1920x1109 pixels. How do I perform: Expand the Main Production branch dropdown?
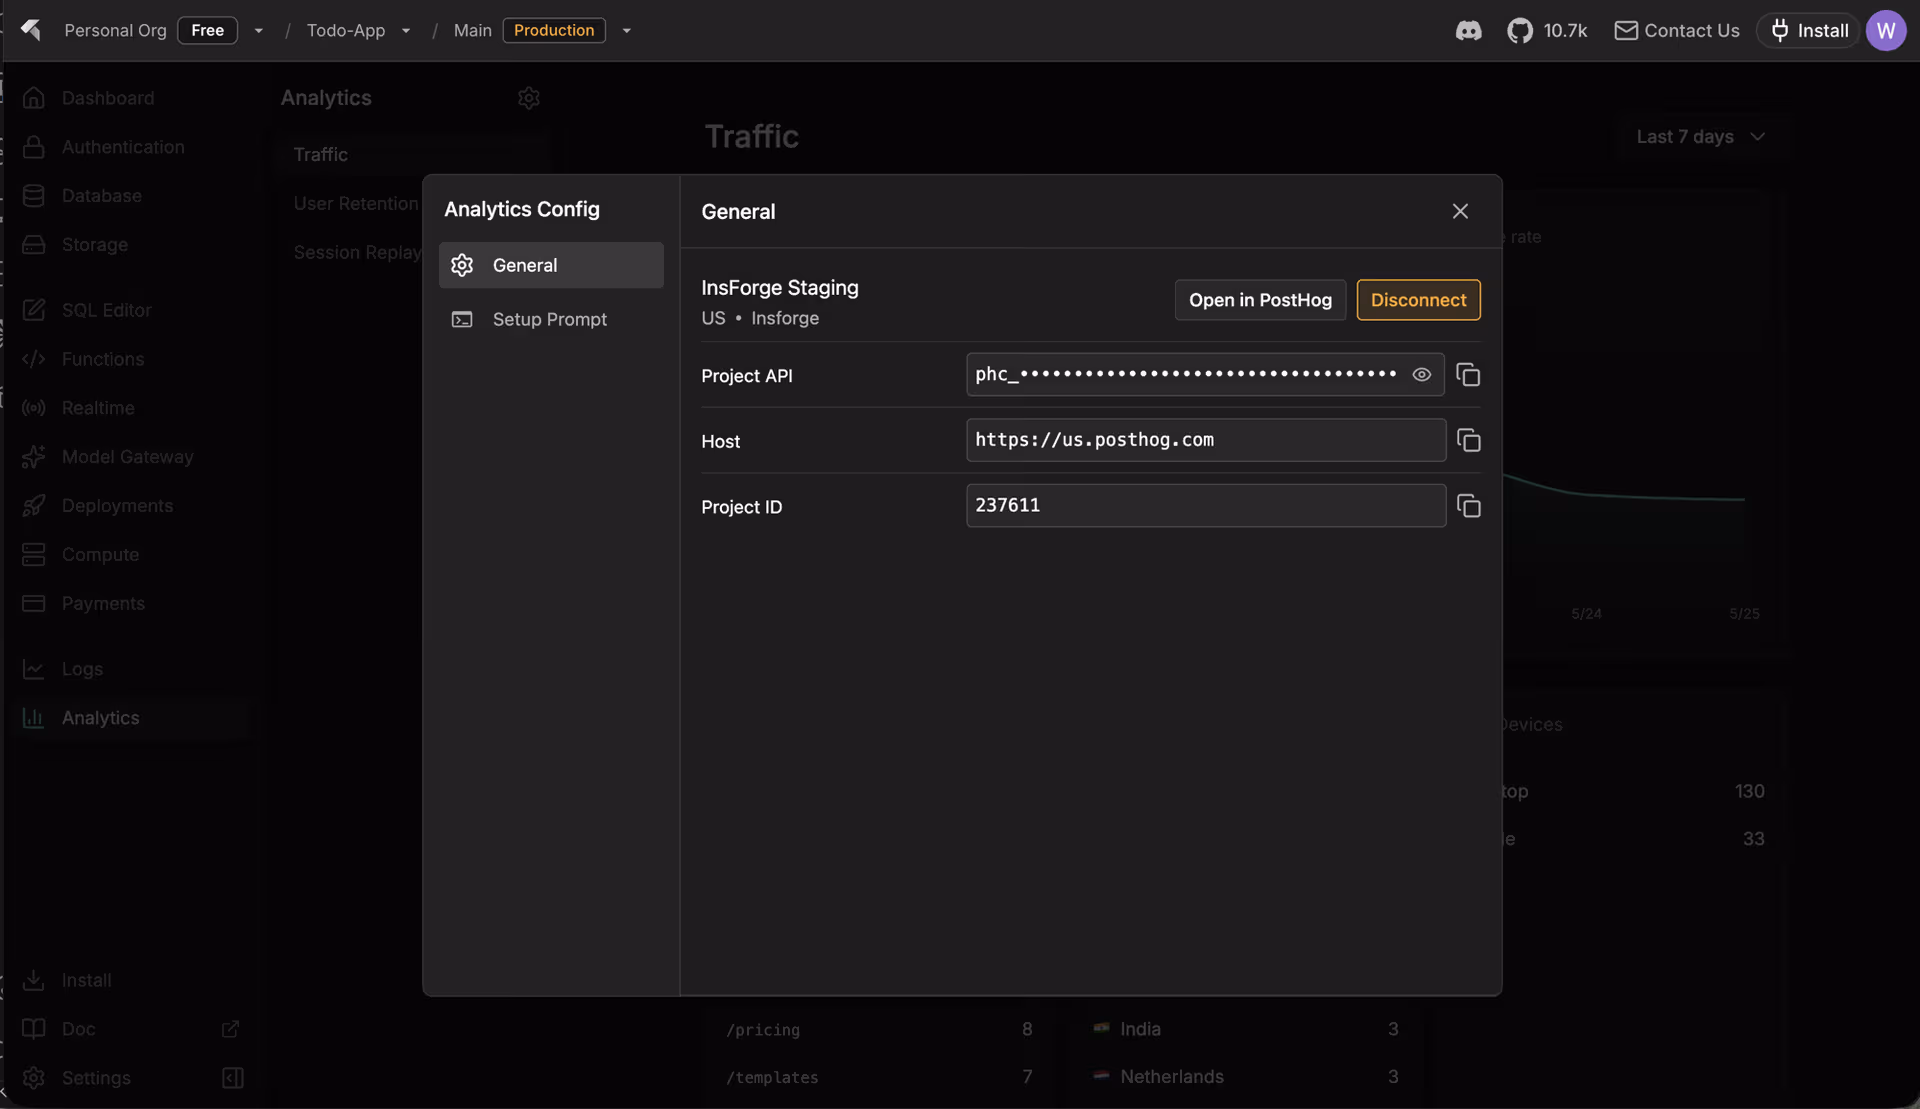(x=627, y=31)
